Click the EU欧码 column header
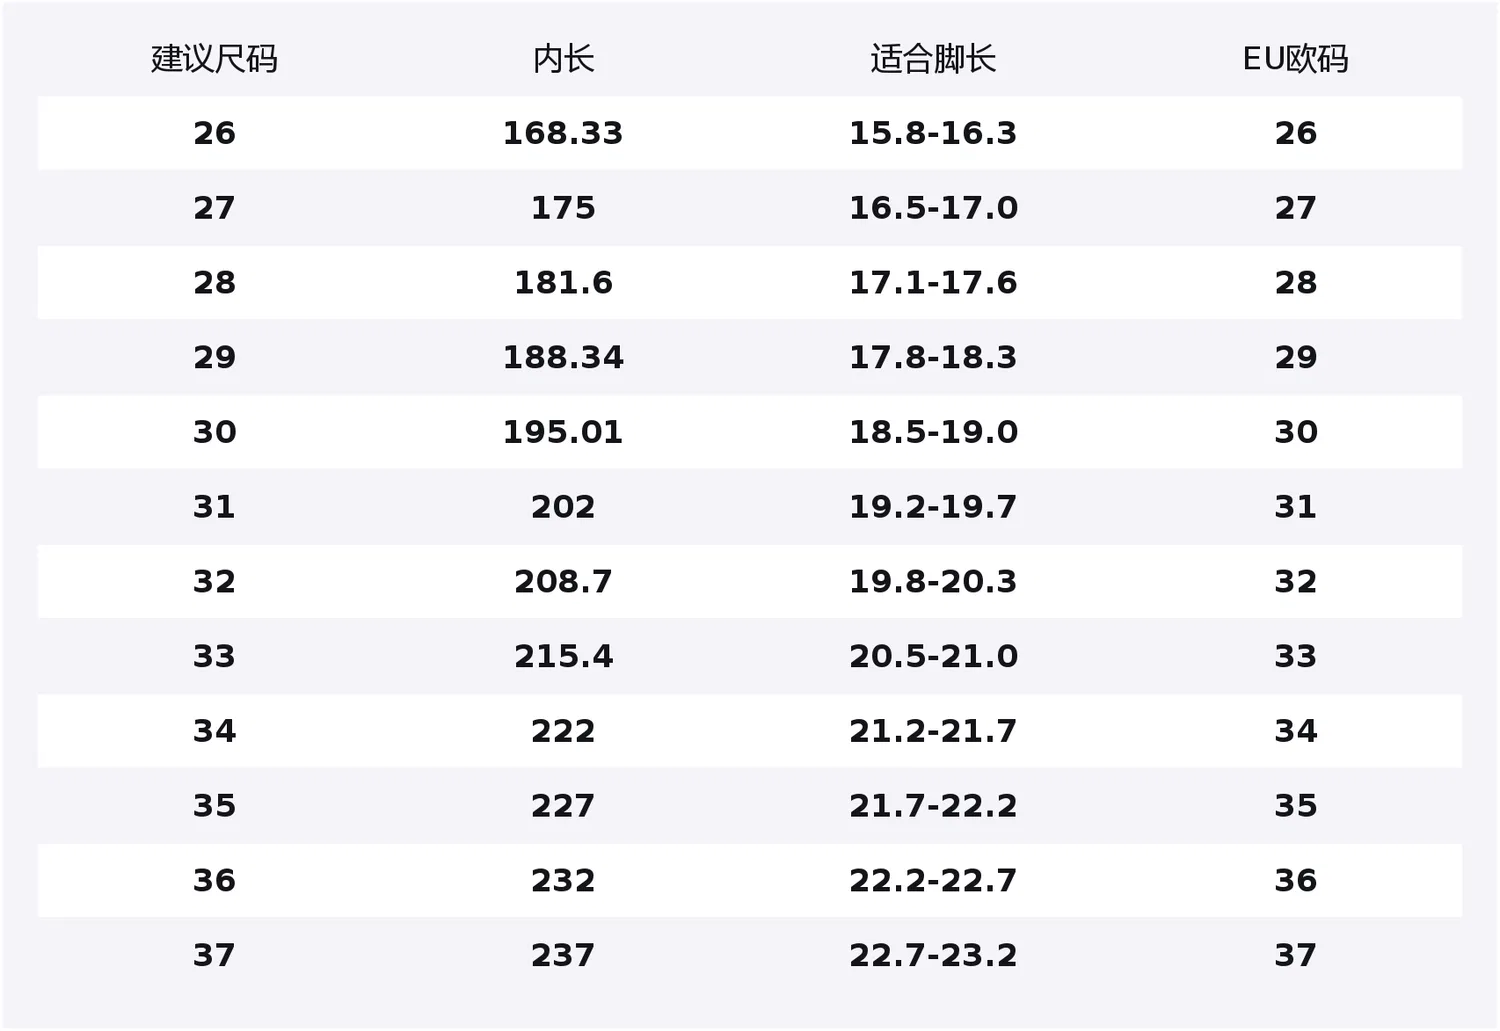The height and width of the screenshot is (1031, 1500). pos(1295,59)
